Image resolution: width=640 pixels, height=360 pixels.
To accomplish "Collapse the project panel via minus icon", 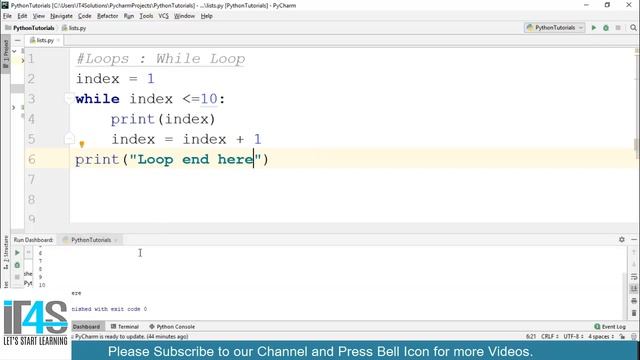I will [17, 40].
